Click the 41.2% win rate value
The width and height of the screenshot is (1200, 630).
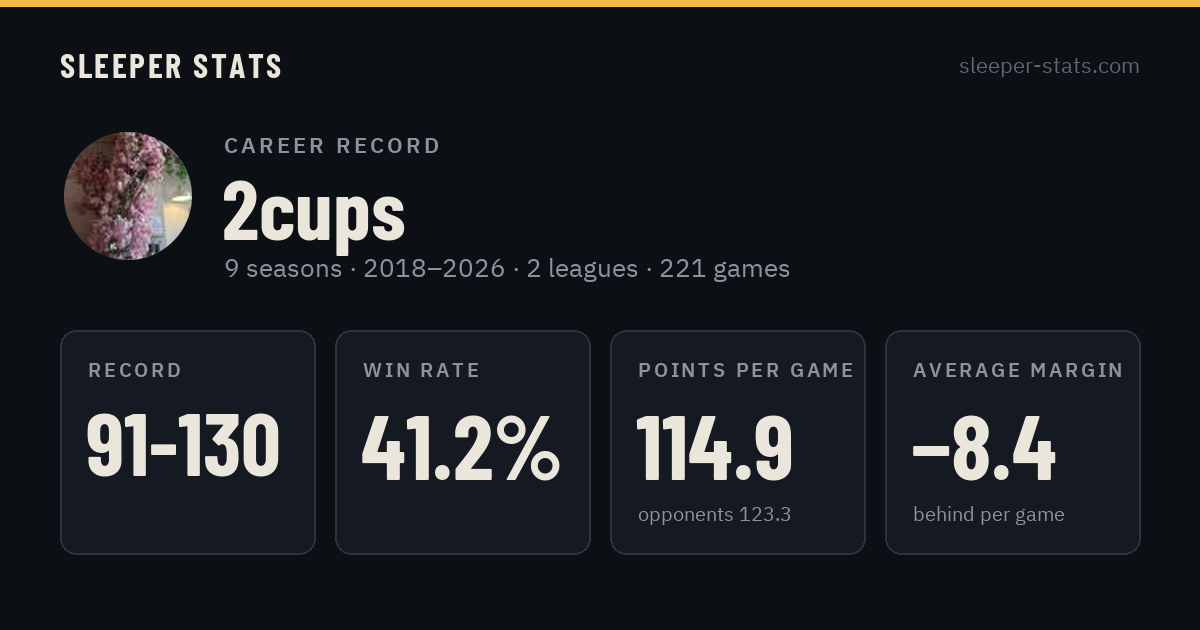click(461, 447)
